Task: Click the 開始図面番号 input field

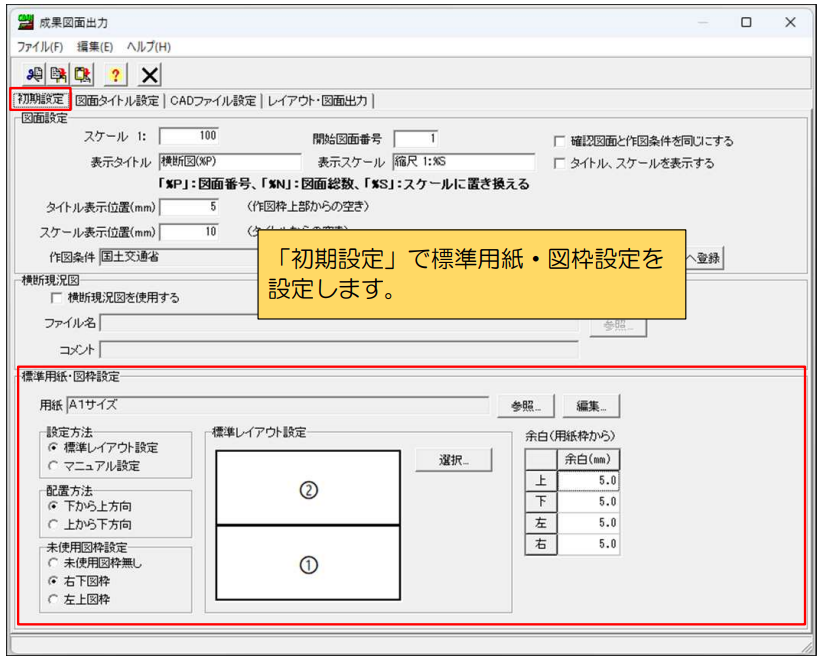Action: (x=416, y=139)
